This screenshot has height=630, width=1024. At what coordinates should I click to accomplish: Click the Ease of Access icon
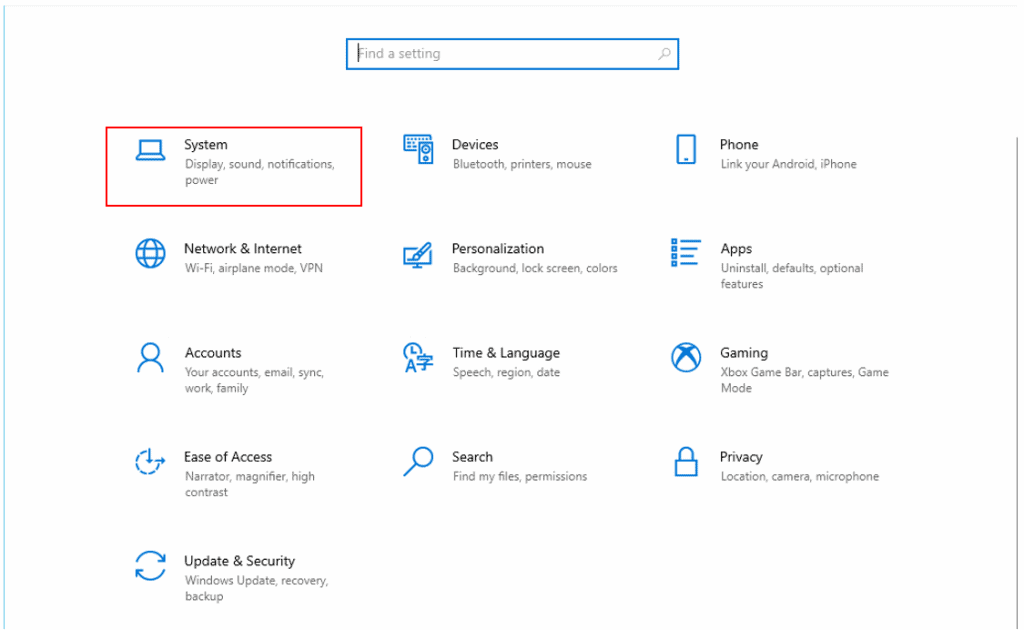coord(150,461)
